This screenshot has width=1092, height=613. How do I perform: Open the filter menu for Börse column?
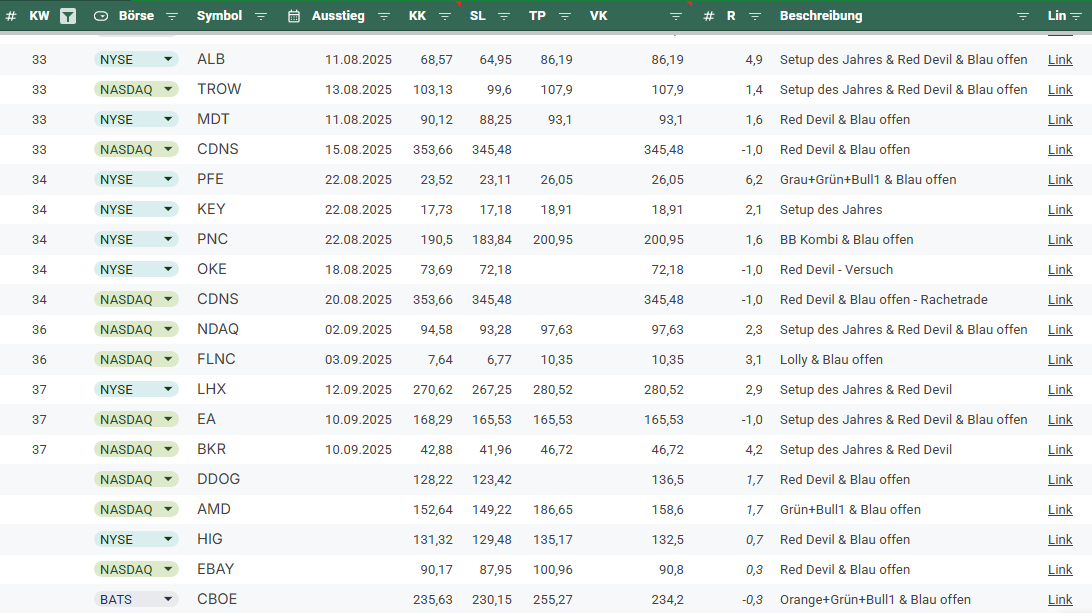click(x=171, y=16)
